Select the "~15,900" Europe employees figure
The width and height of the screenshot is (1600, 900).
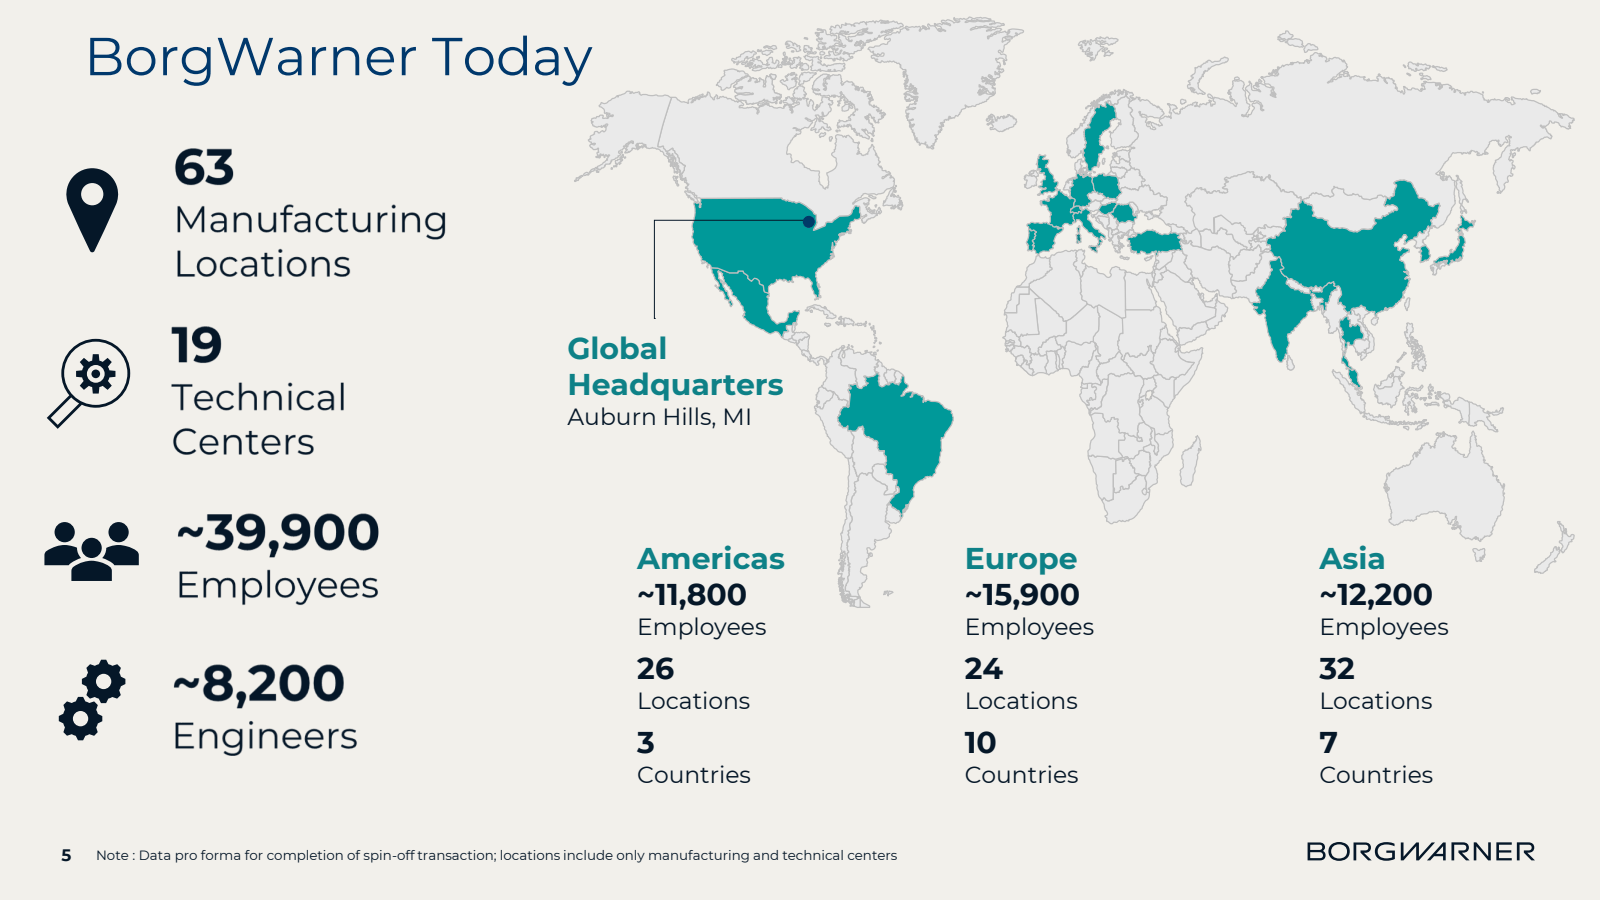(1022, 595)
